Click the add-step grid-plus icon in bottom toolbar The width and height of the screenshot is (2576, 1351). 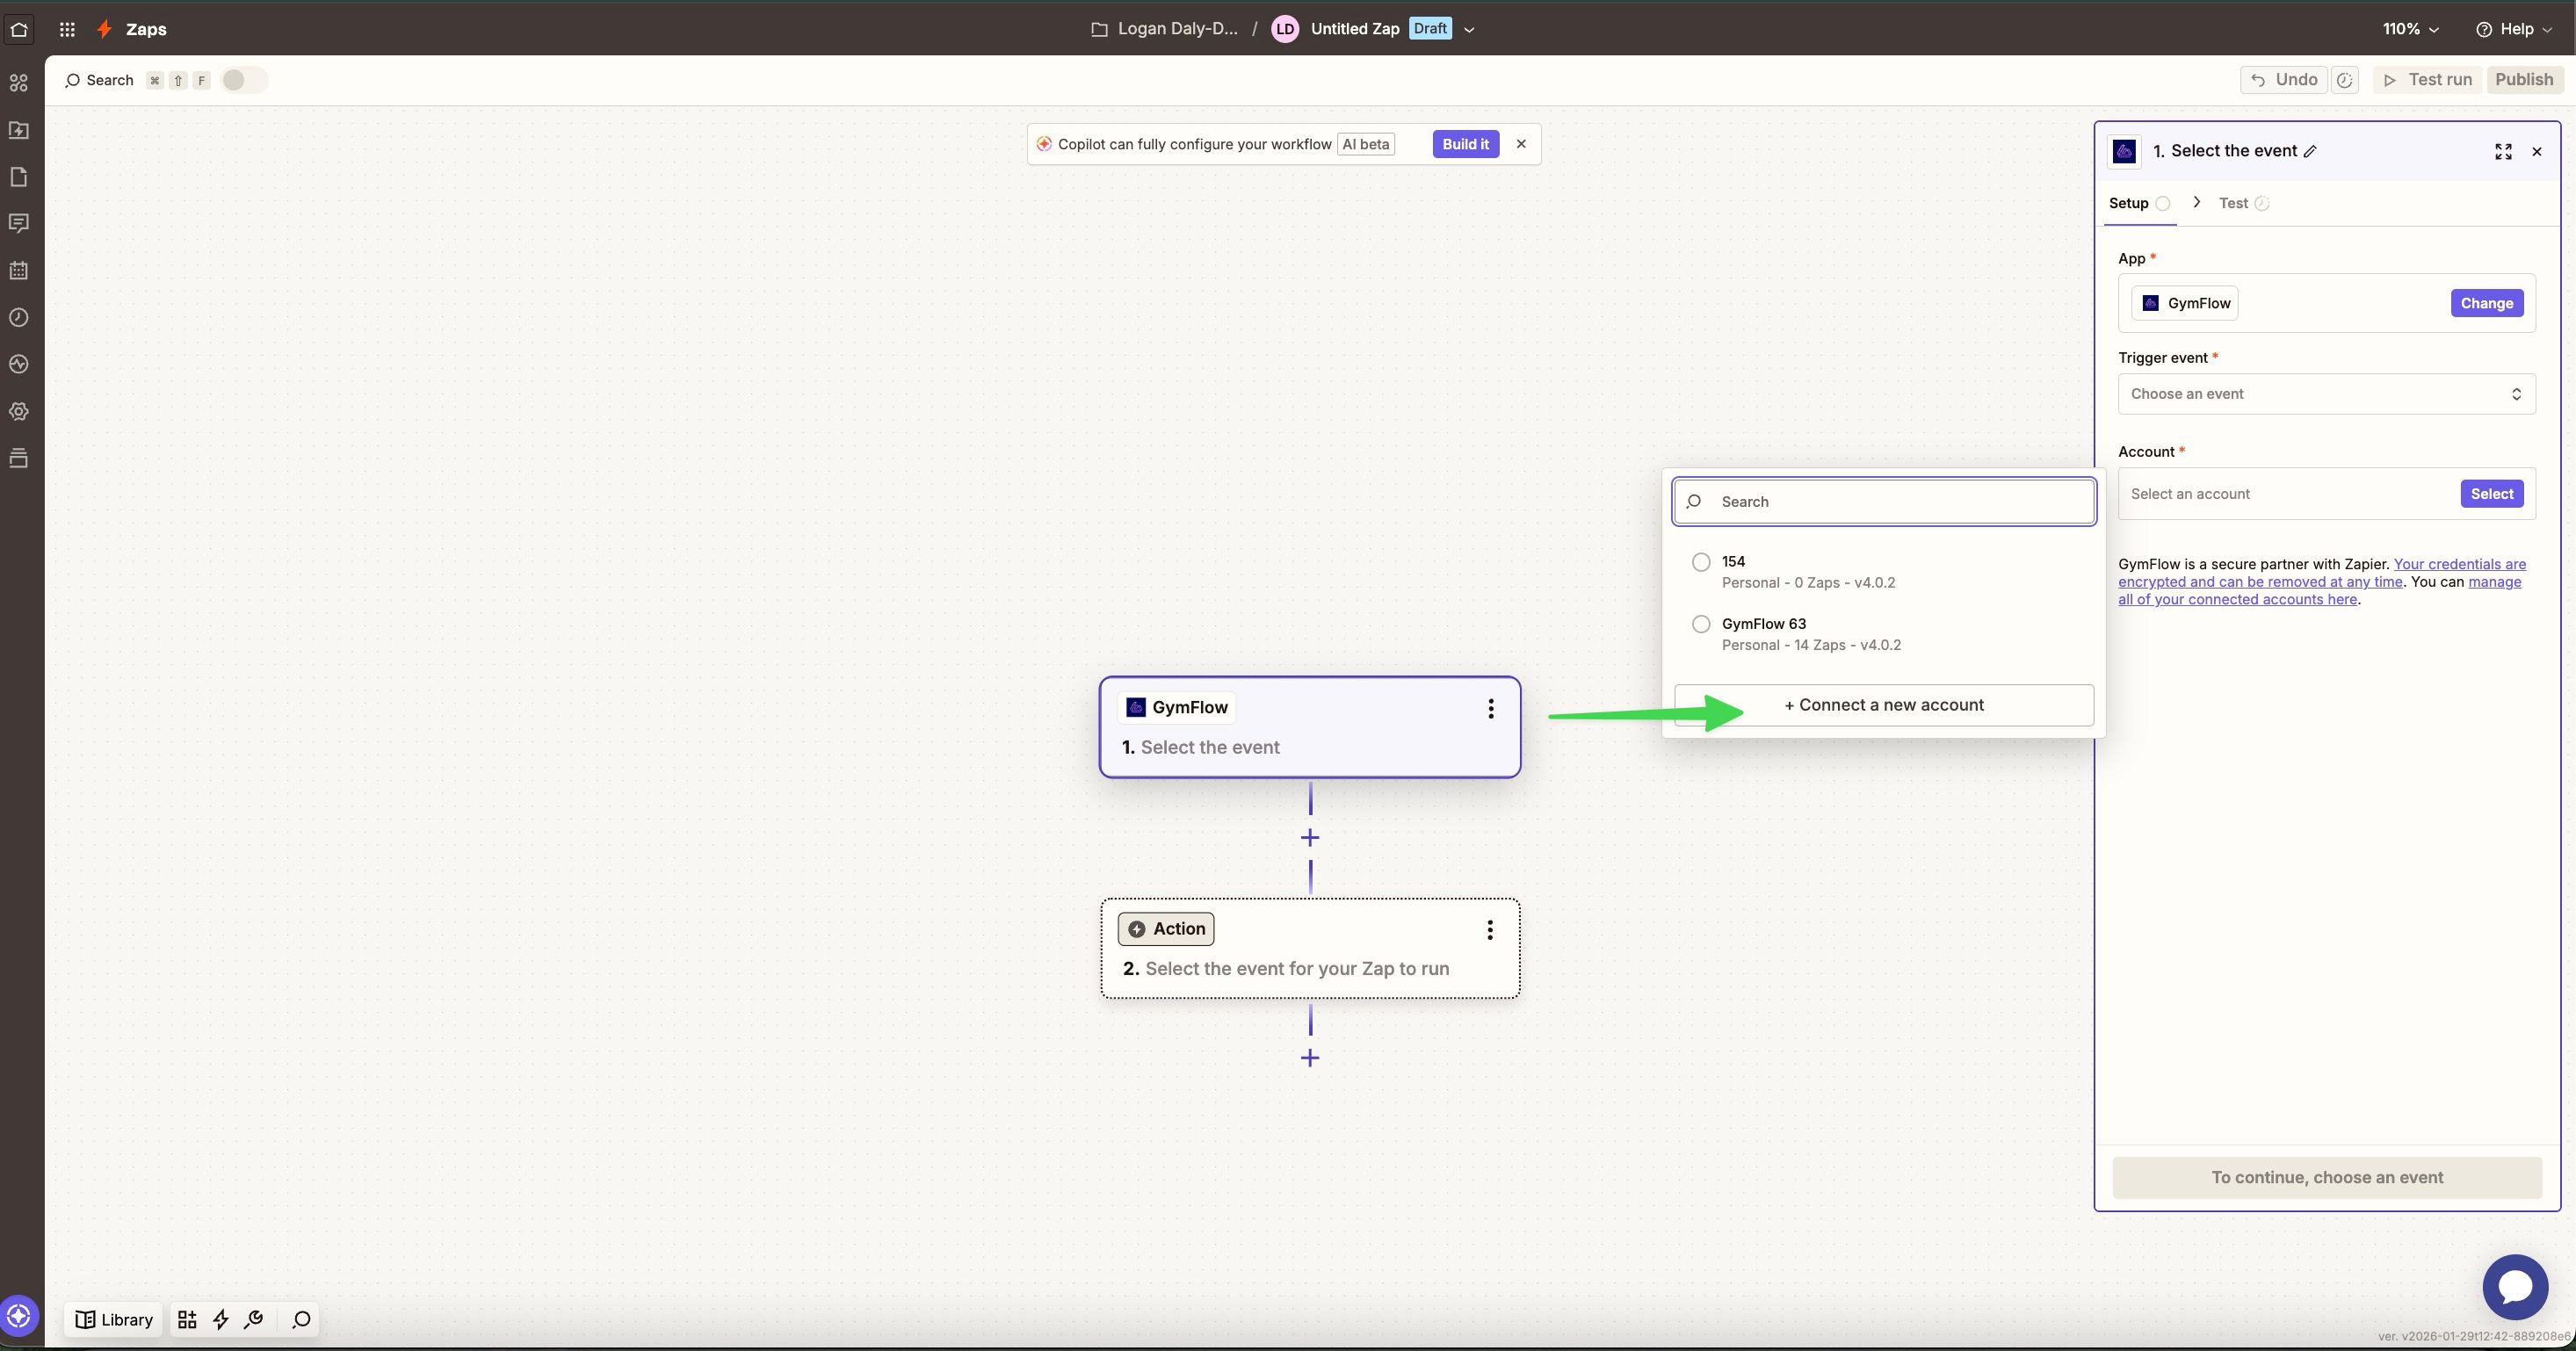tap(187, 1320)
